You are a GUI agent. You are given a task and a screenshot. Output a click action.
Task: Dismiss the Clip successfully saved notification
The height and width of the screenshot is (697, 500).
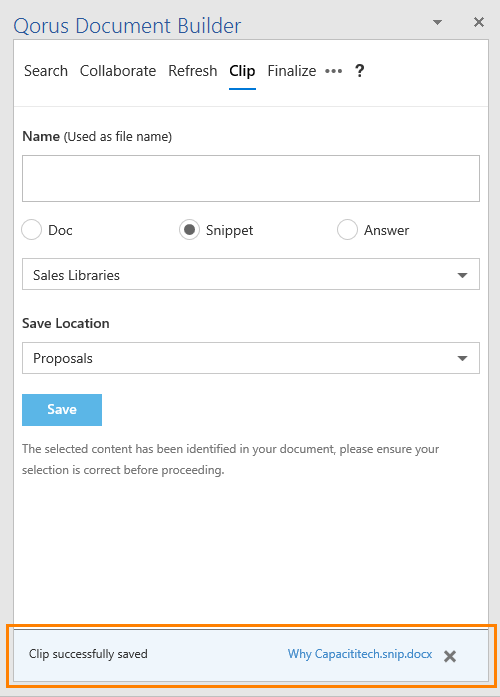click(x=450, y=656)
